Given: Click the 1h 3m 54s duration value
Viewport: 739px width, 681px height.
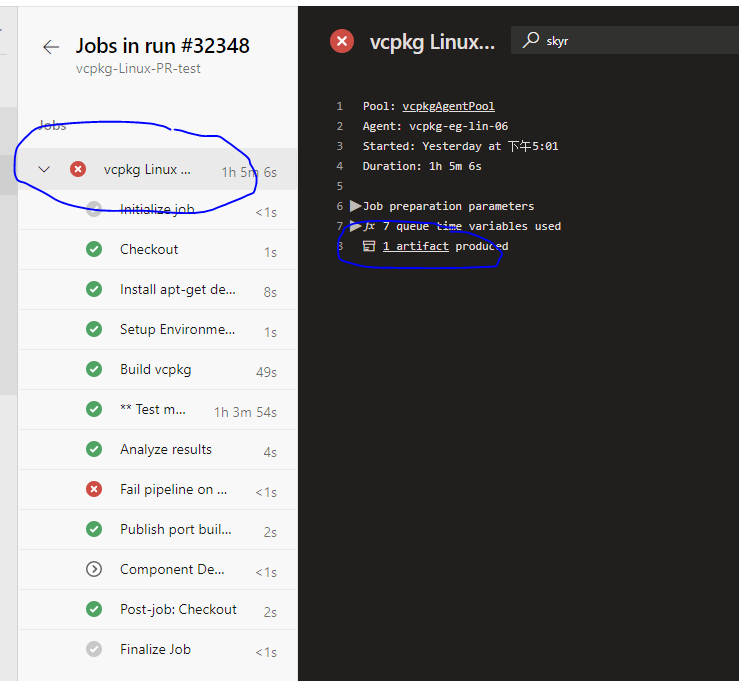Looking at the screenshot, I should (245, 412).
